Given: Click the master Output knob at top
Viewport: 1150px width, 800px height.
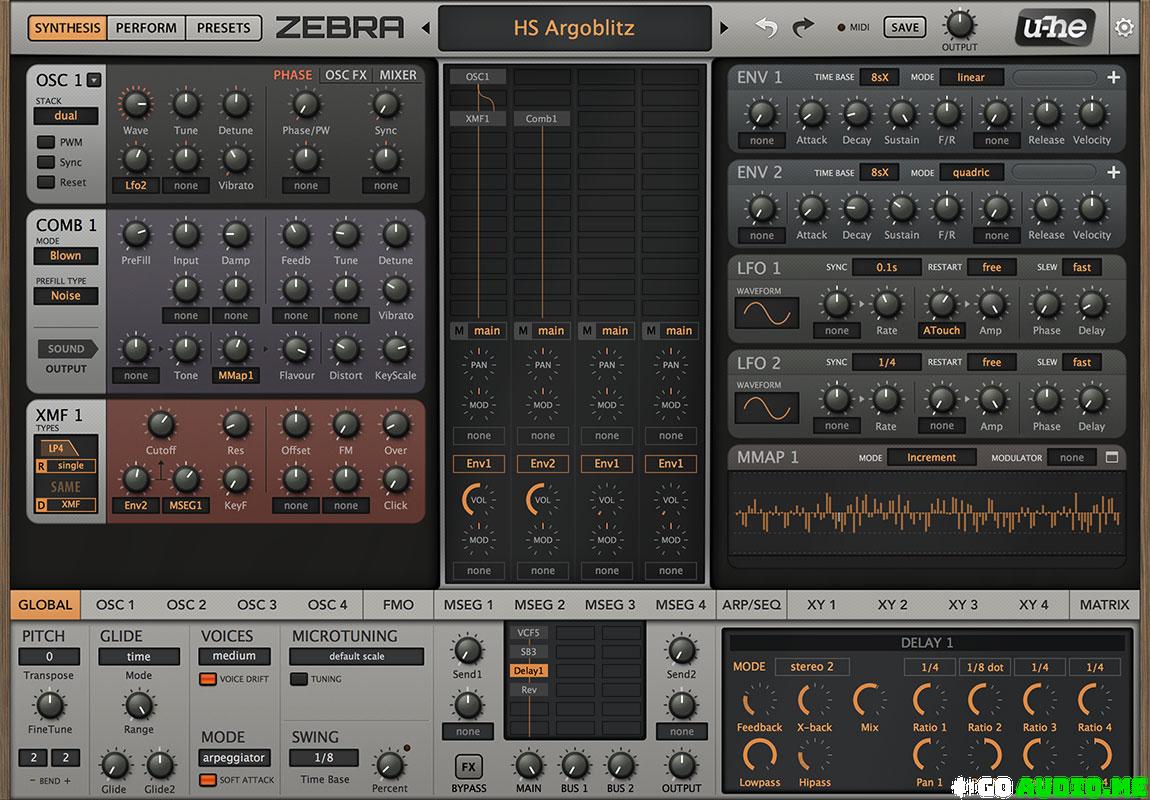Looking at the screenshot, I should pos(959,26).
